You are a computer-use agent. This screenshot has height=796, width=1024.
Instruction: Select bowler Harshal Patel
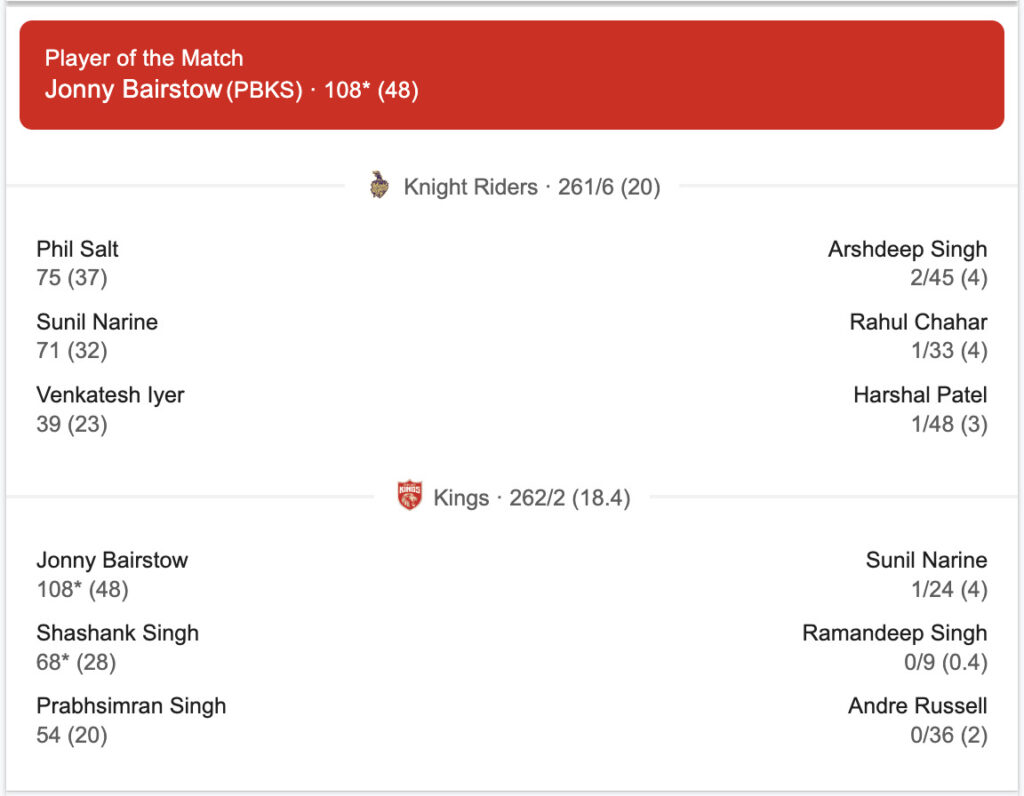coord(920,395)
